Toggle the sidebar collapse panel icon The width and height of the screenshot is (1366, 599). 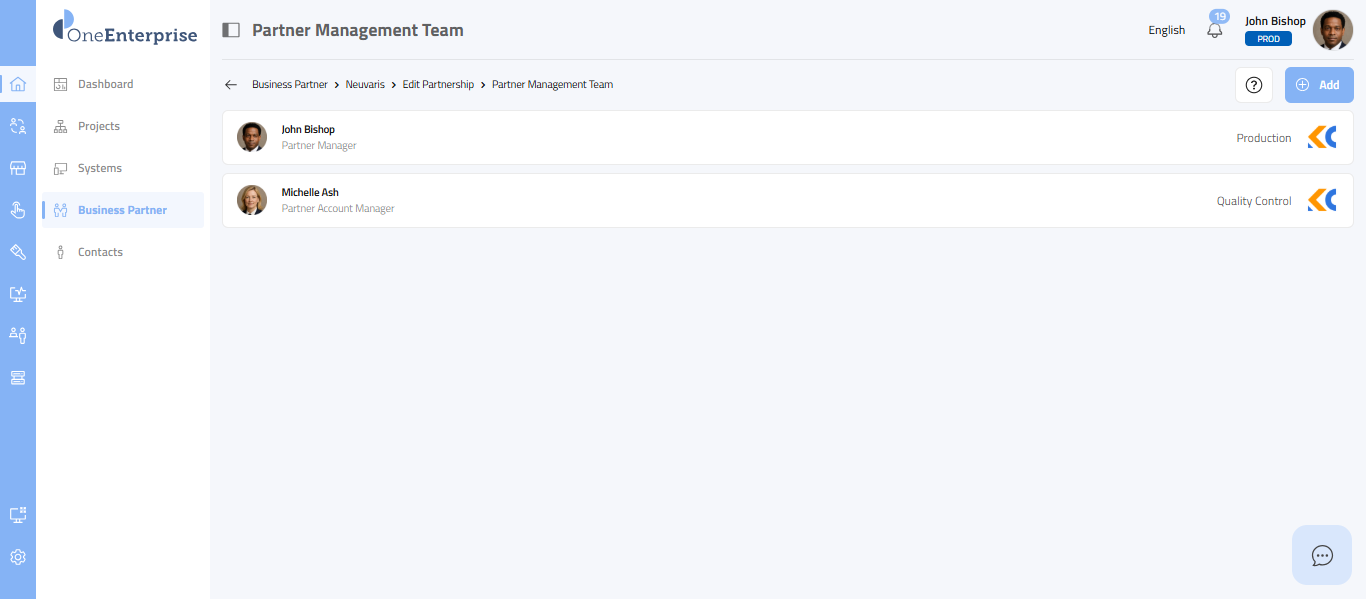pos(231,30)
